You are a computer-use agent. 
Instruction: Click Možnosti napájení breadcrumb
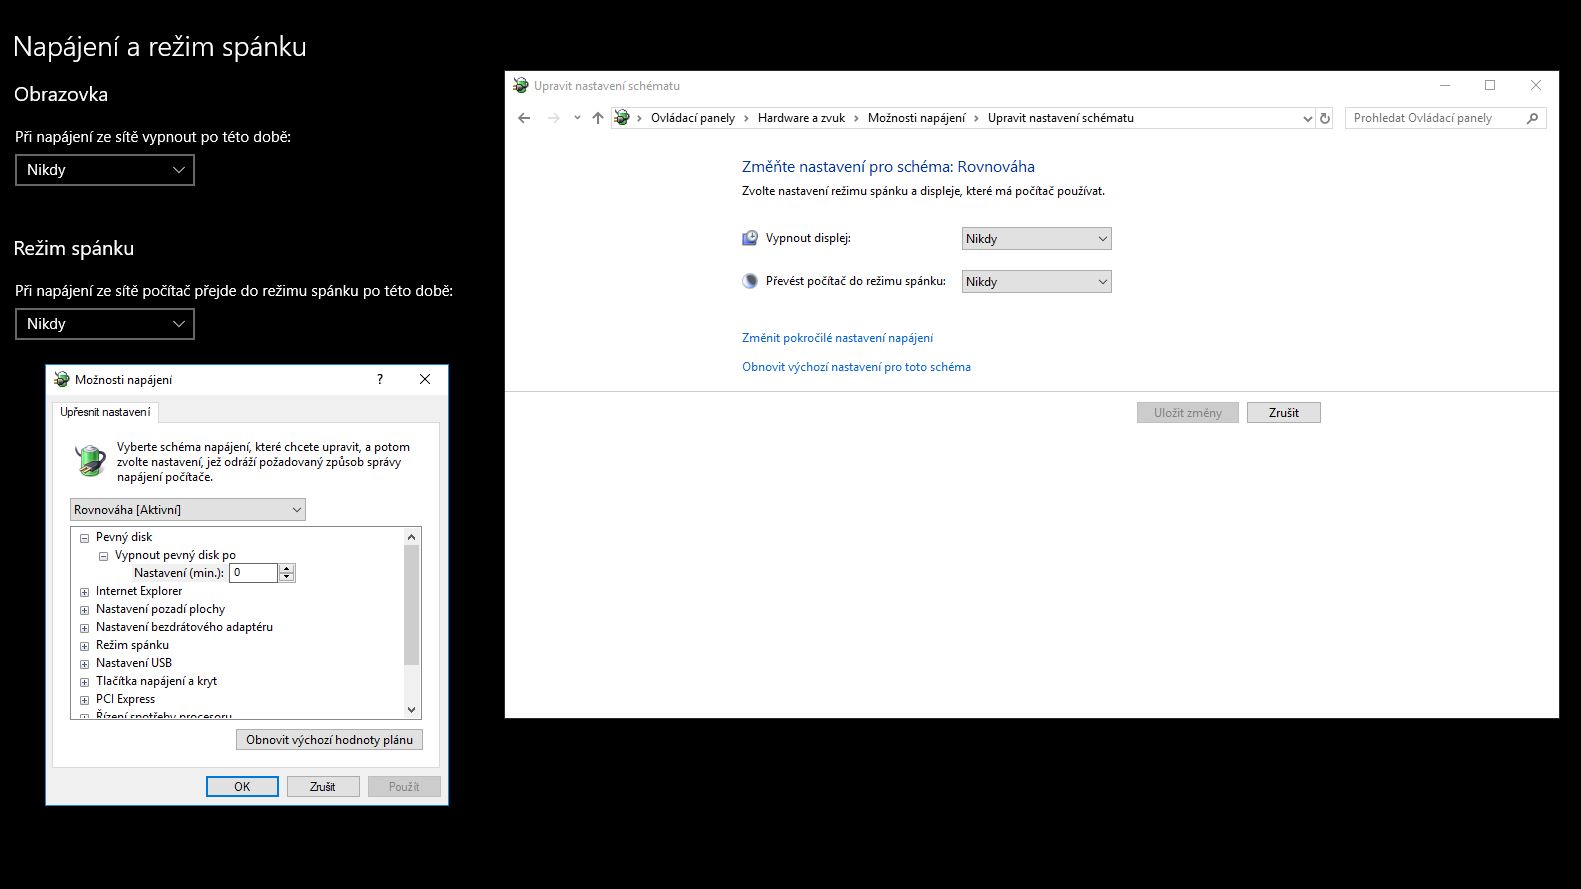(x=916, y=118)
